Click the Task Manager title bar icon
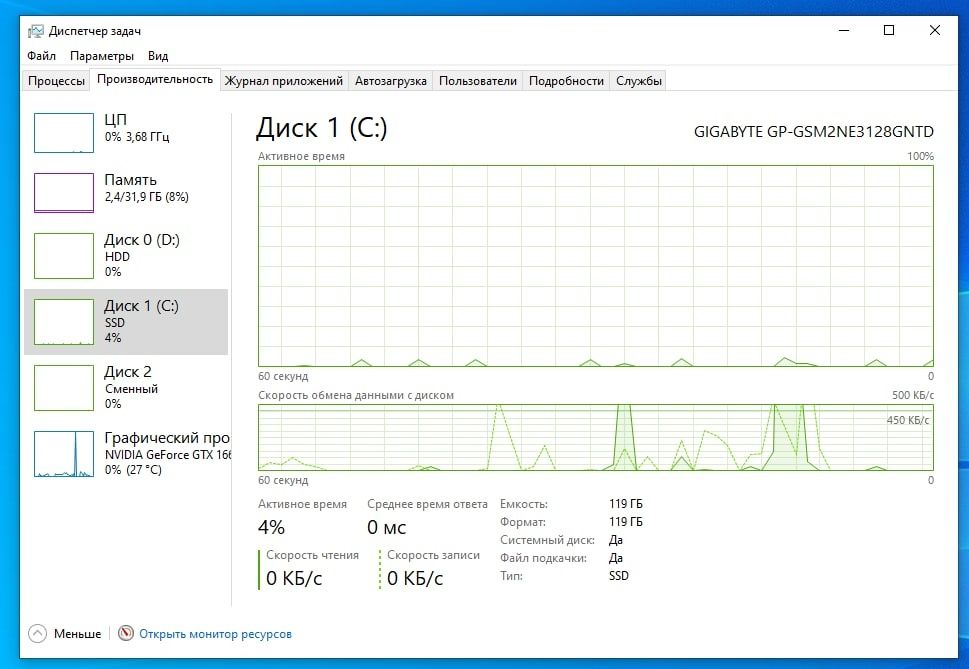 pos(36,30)
